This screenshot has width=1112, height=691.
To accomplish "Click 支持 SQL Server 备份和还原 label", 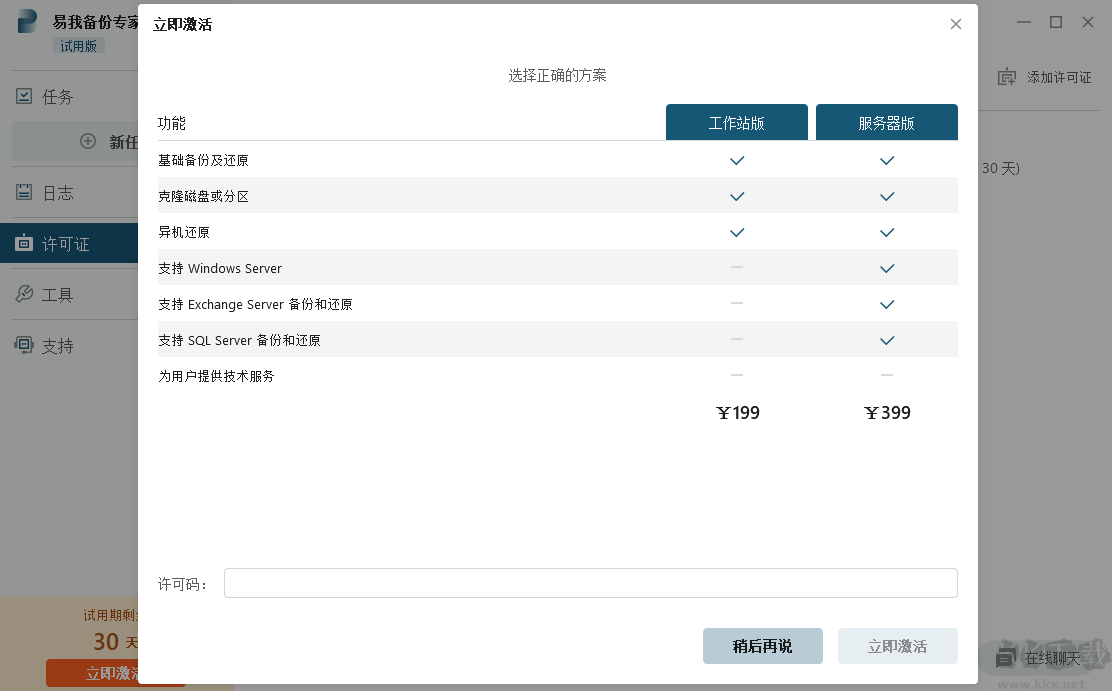I will pyautogui.click(x=239, y=341).
